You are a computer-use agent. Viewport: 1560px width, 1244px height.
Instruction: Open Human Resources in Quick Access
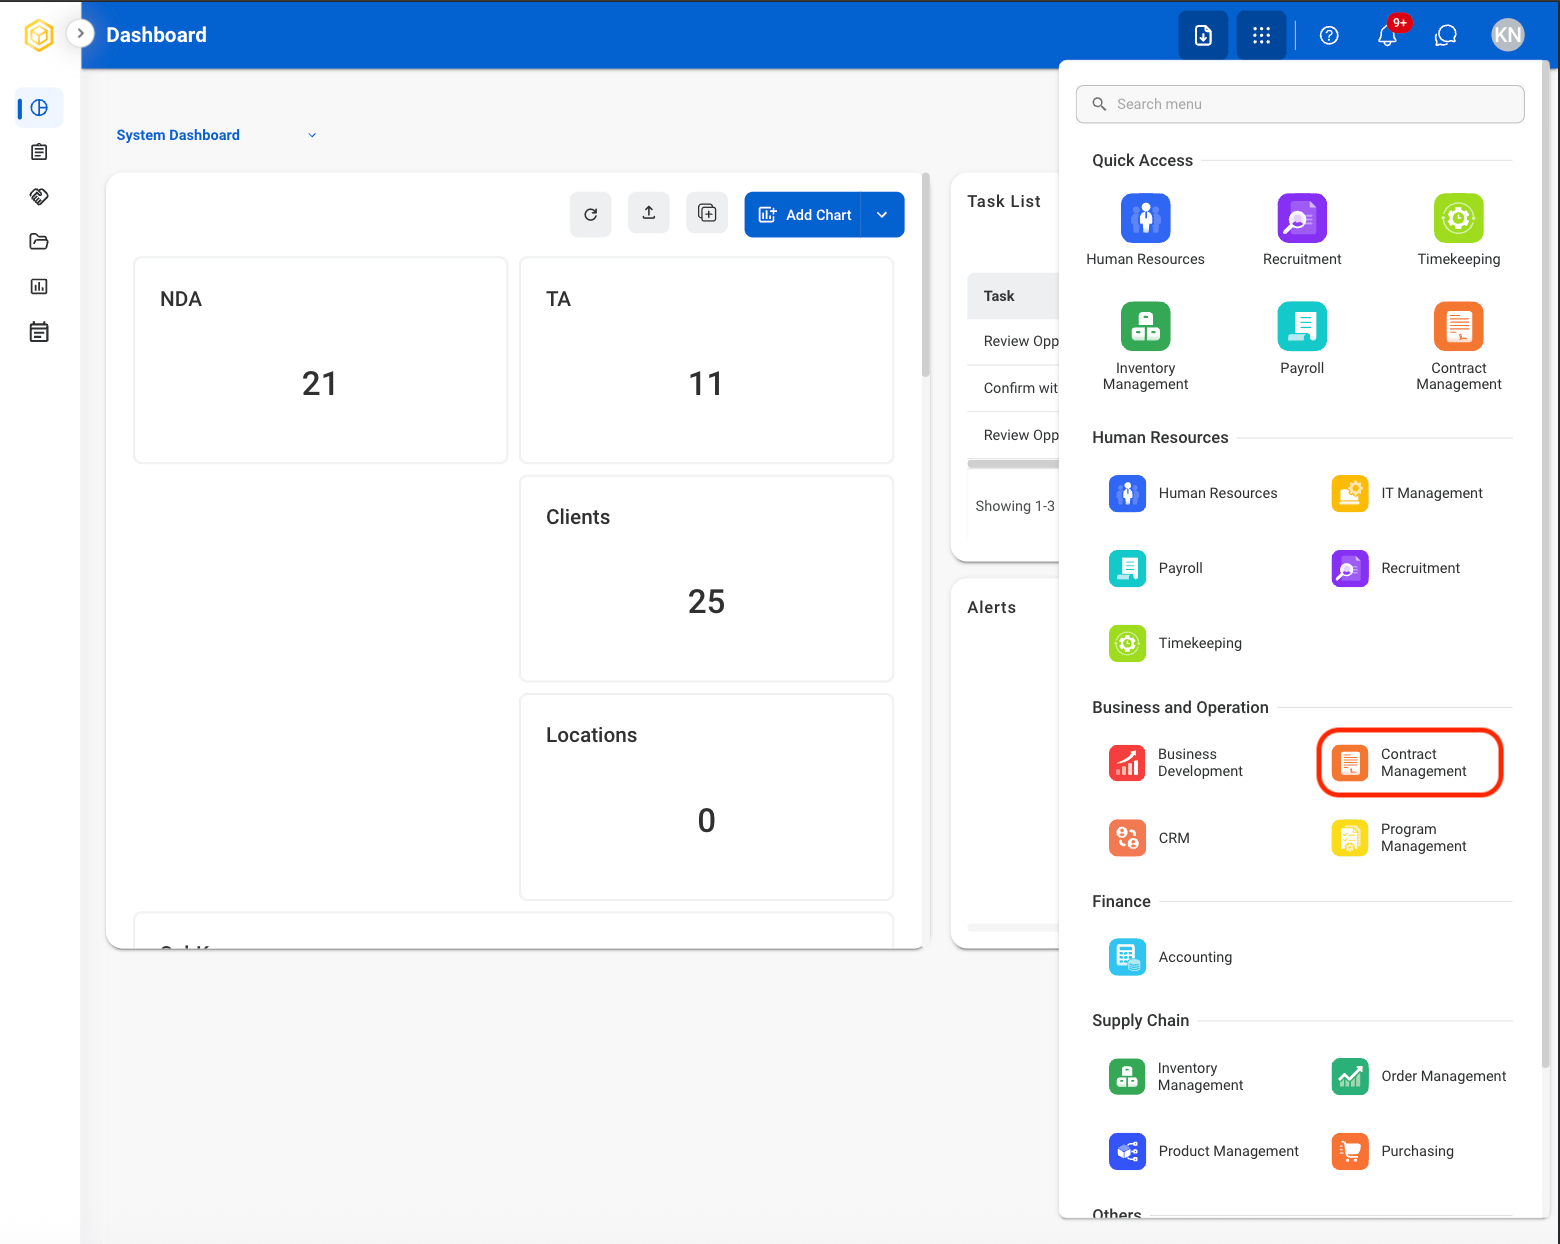[x=1146, y=230]
